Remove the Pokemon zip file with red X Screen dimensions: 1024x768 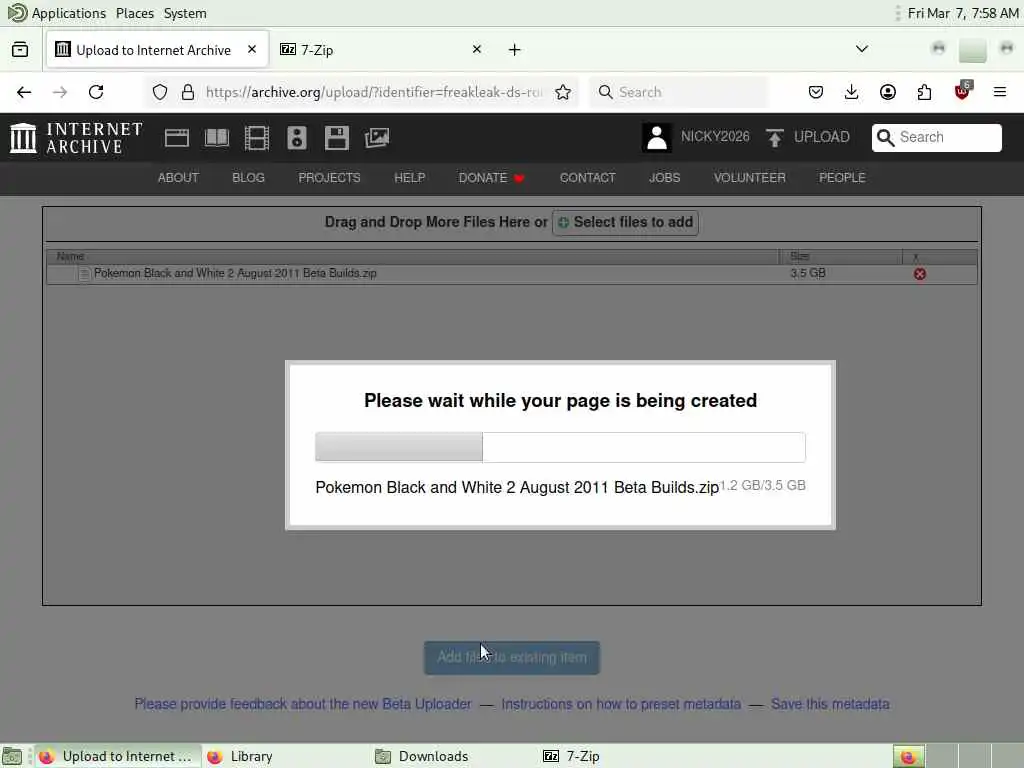(x=920, y=274)
